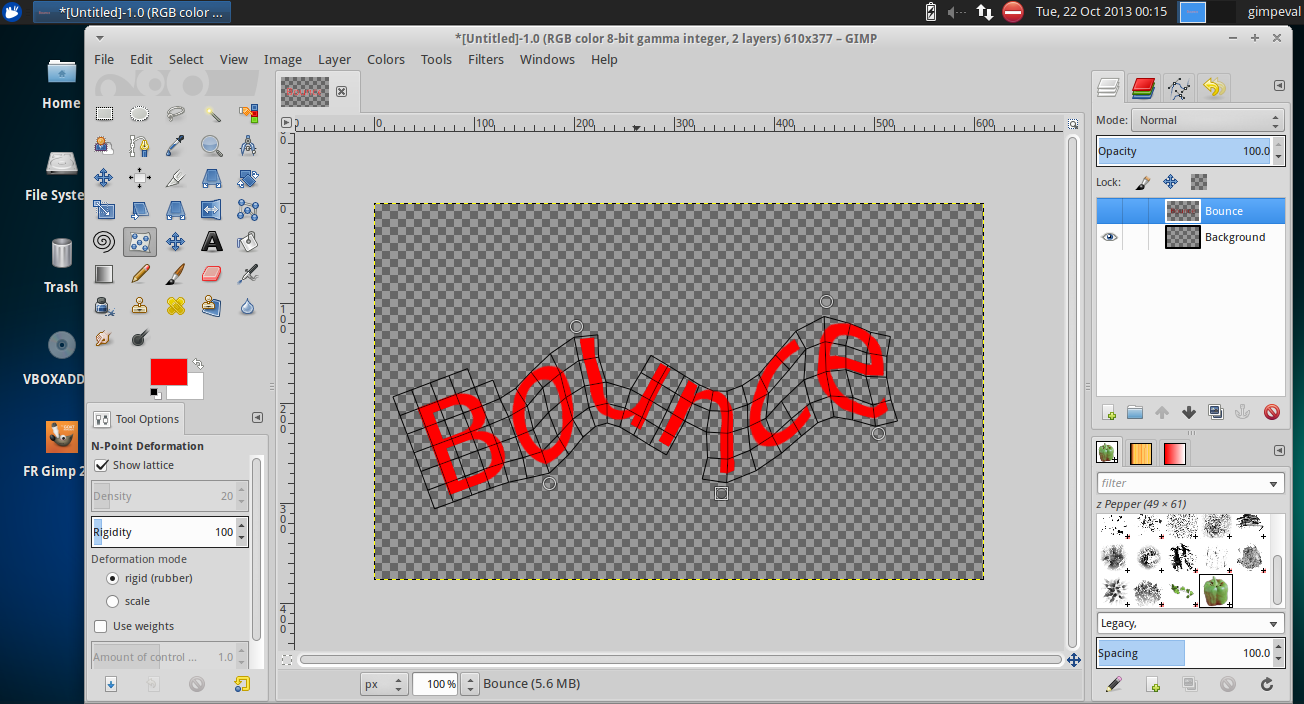Create a new layer group
Viewport: 1304px width, 704px height.
pyautogui.click(x=1135, y=412)
